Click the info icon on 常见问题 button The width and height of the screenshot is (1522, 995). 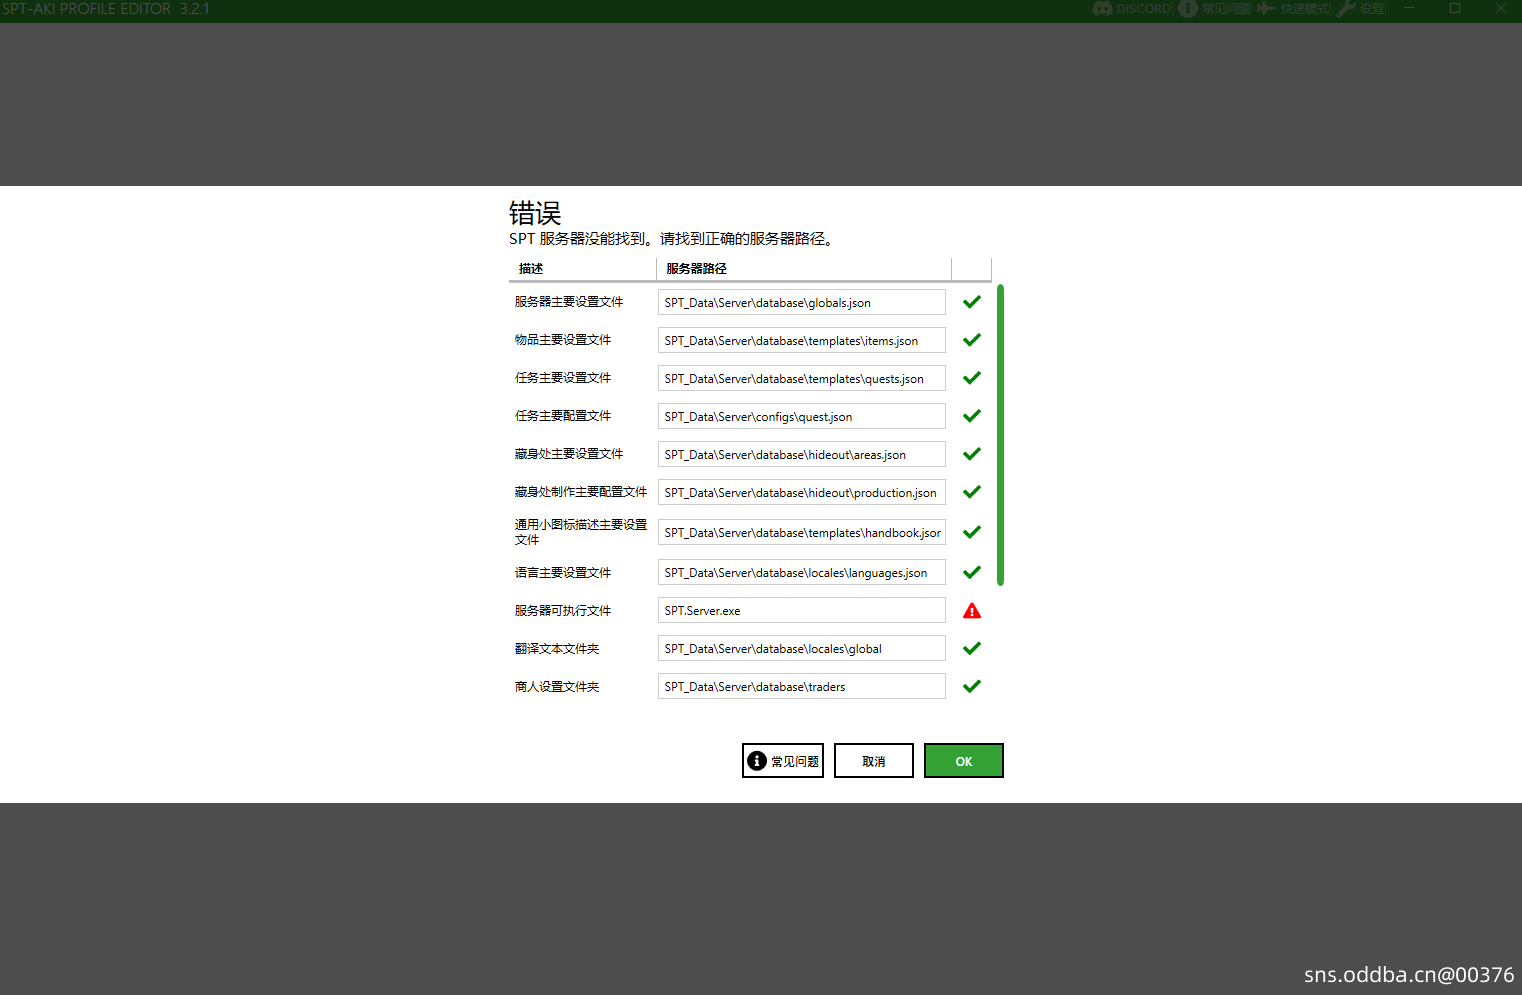[757, 761]
